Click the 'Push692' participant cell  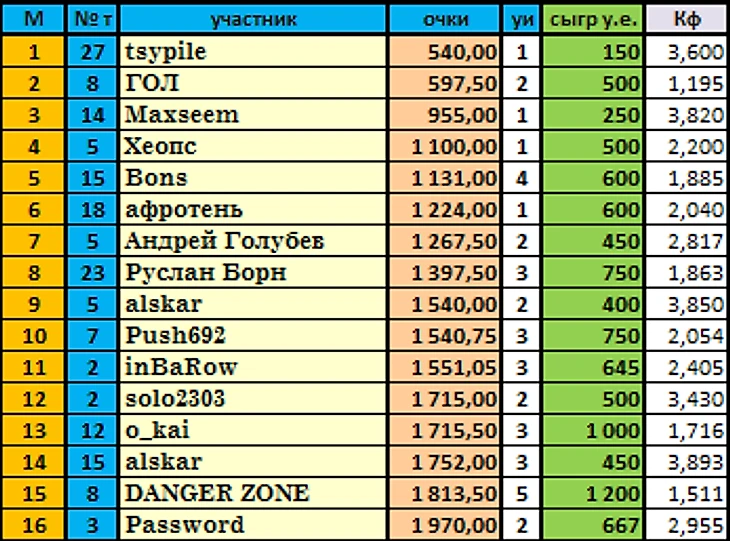point(254,334)
